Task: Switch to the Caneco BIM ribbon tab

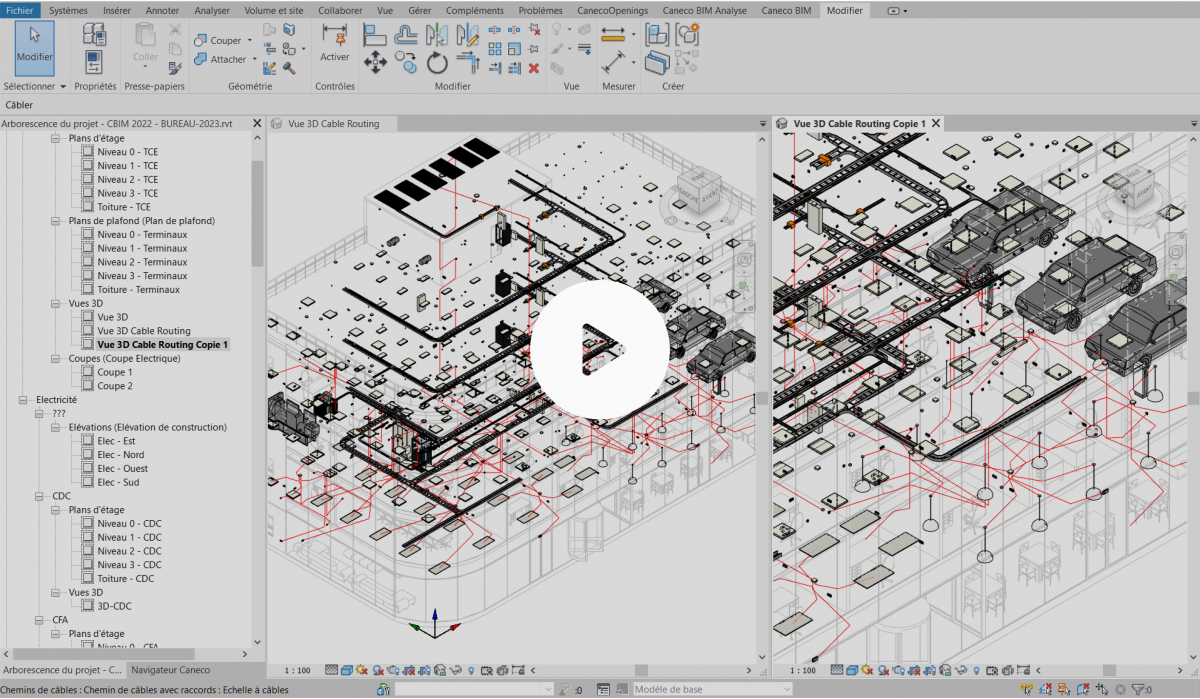Action: (786, 10)
